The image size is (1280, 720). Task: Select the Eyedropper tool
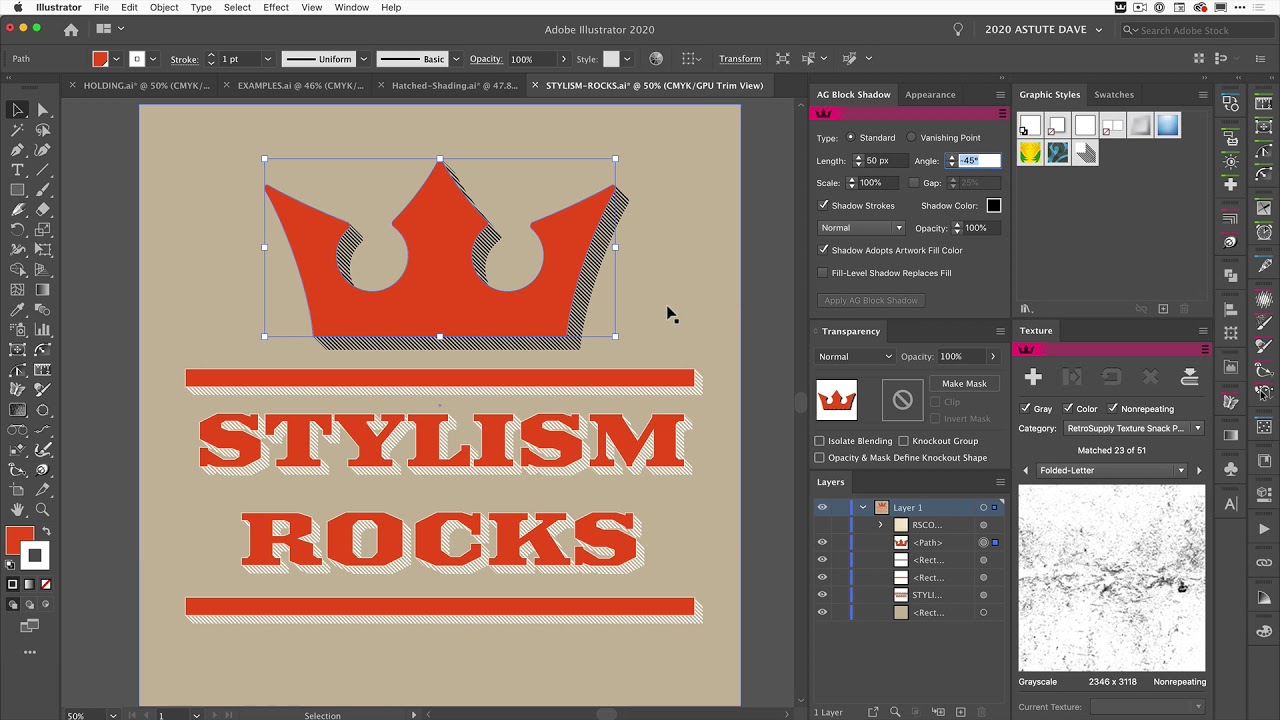18,310
